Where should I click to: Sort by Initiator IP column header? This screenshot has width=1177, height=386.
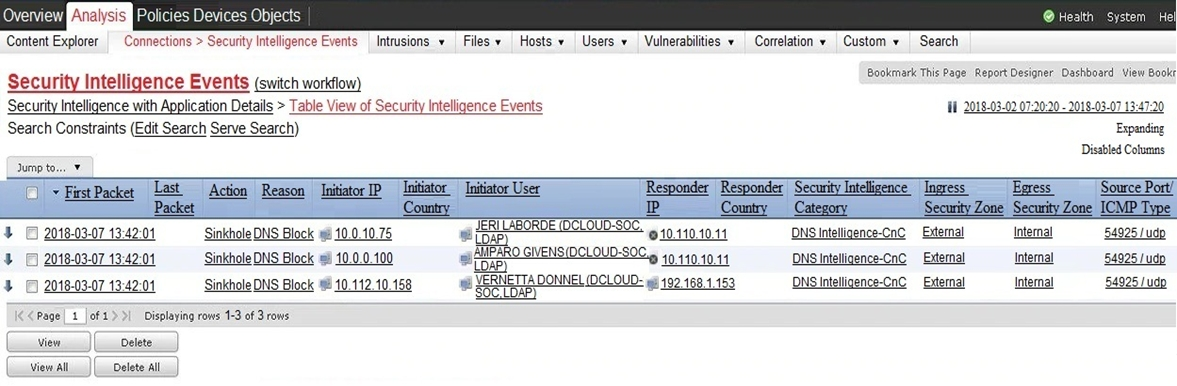click(x=351, y=191)
